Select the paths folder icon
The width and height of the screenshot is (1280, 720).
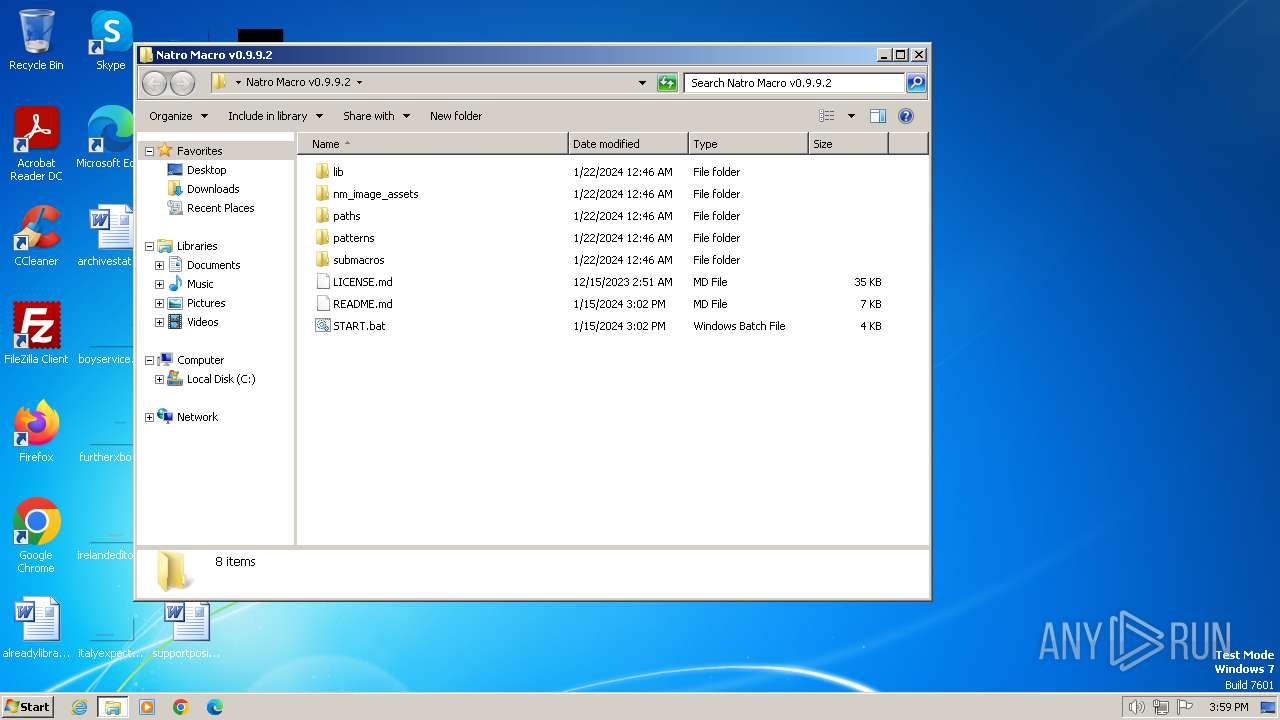tap(322, 216)
